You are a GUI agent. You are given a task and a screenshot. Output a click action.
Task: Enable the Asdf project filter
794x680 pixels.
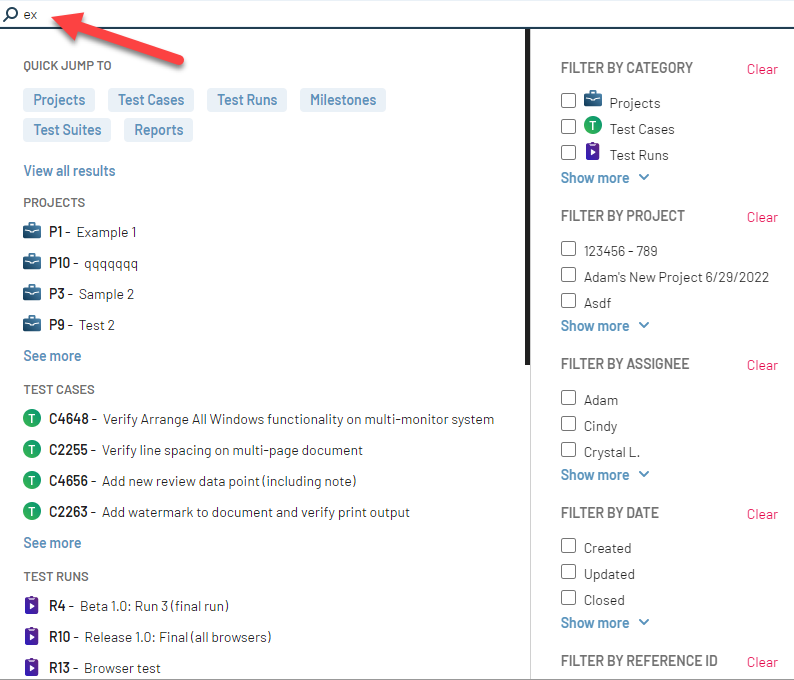pyautogui.click(x=568, y=301)
